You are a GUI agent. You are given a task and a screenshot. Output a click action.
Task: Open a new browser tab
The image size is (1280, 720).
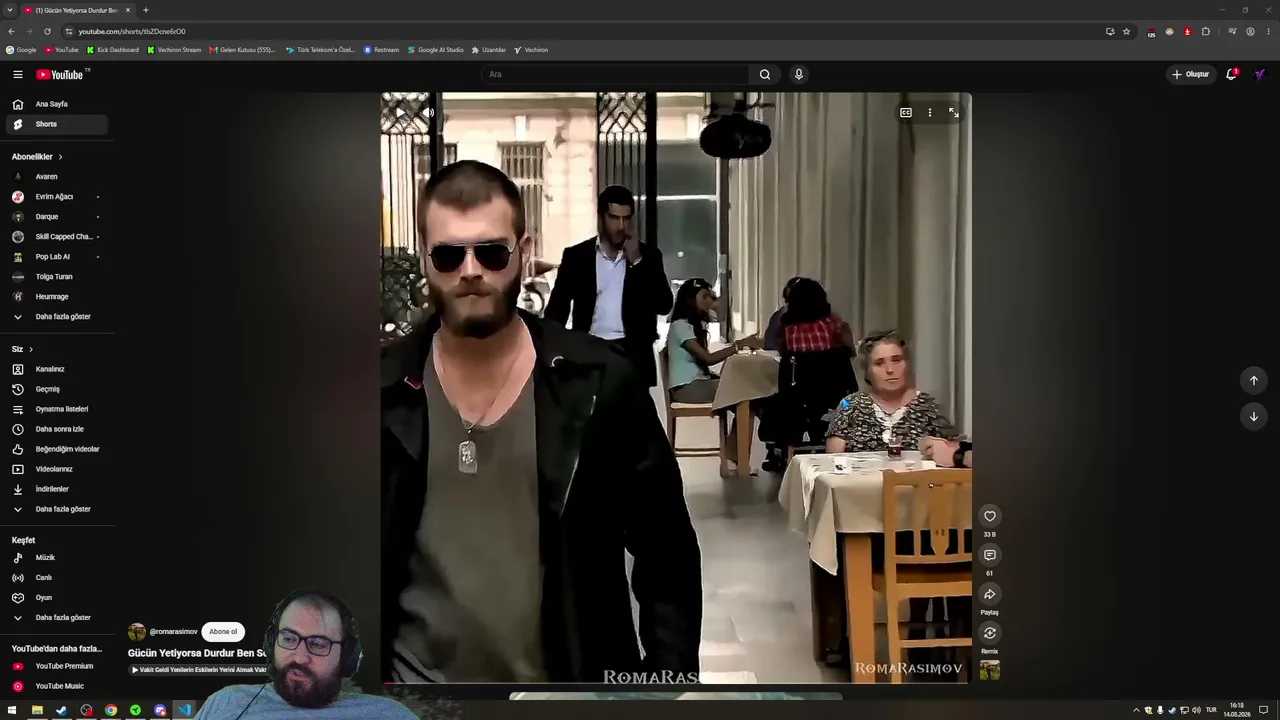(x=145, y=10)
